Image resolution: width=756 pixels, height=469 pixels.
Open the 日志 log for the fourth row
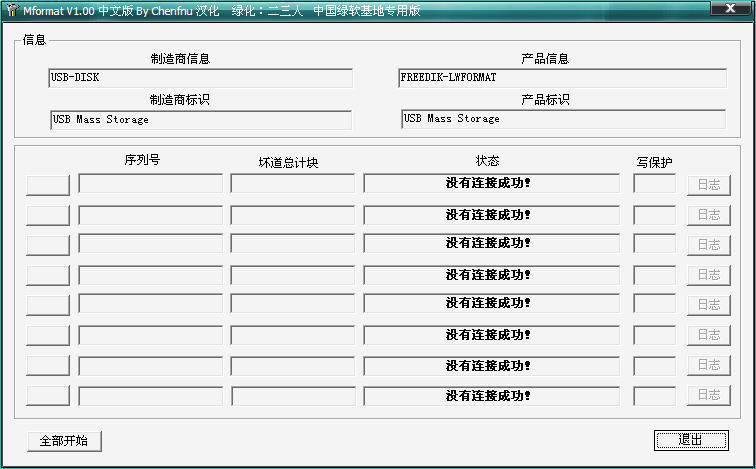(x=708, y=275)
